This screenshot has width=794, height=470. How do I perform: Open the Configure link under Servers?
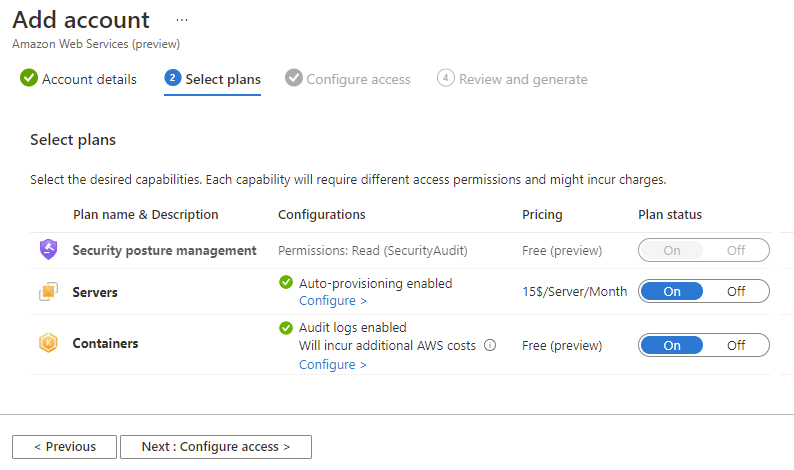click(x=333, y=301)
